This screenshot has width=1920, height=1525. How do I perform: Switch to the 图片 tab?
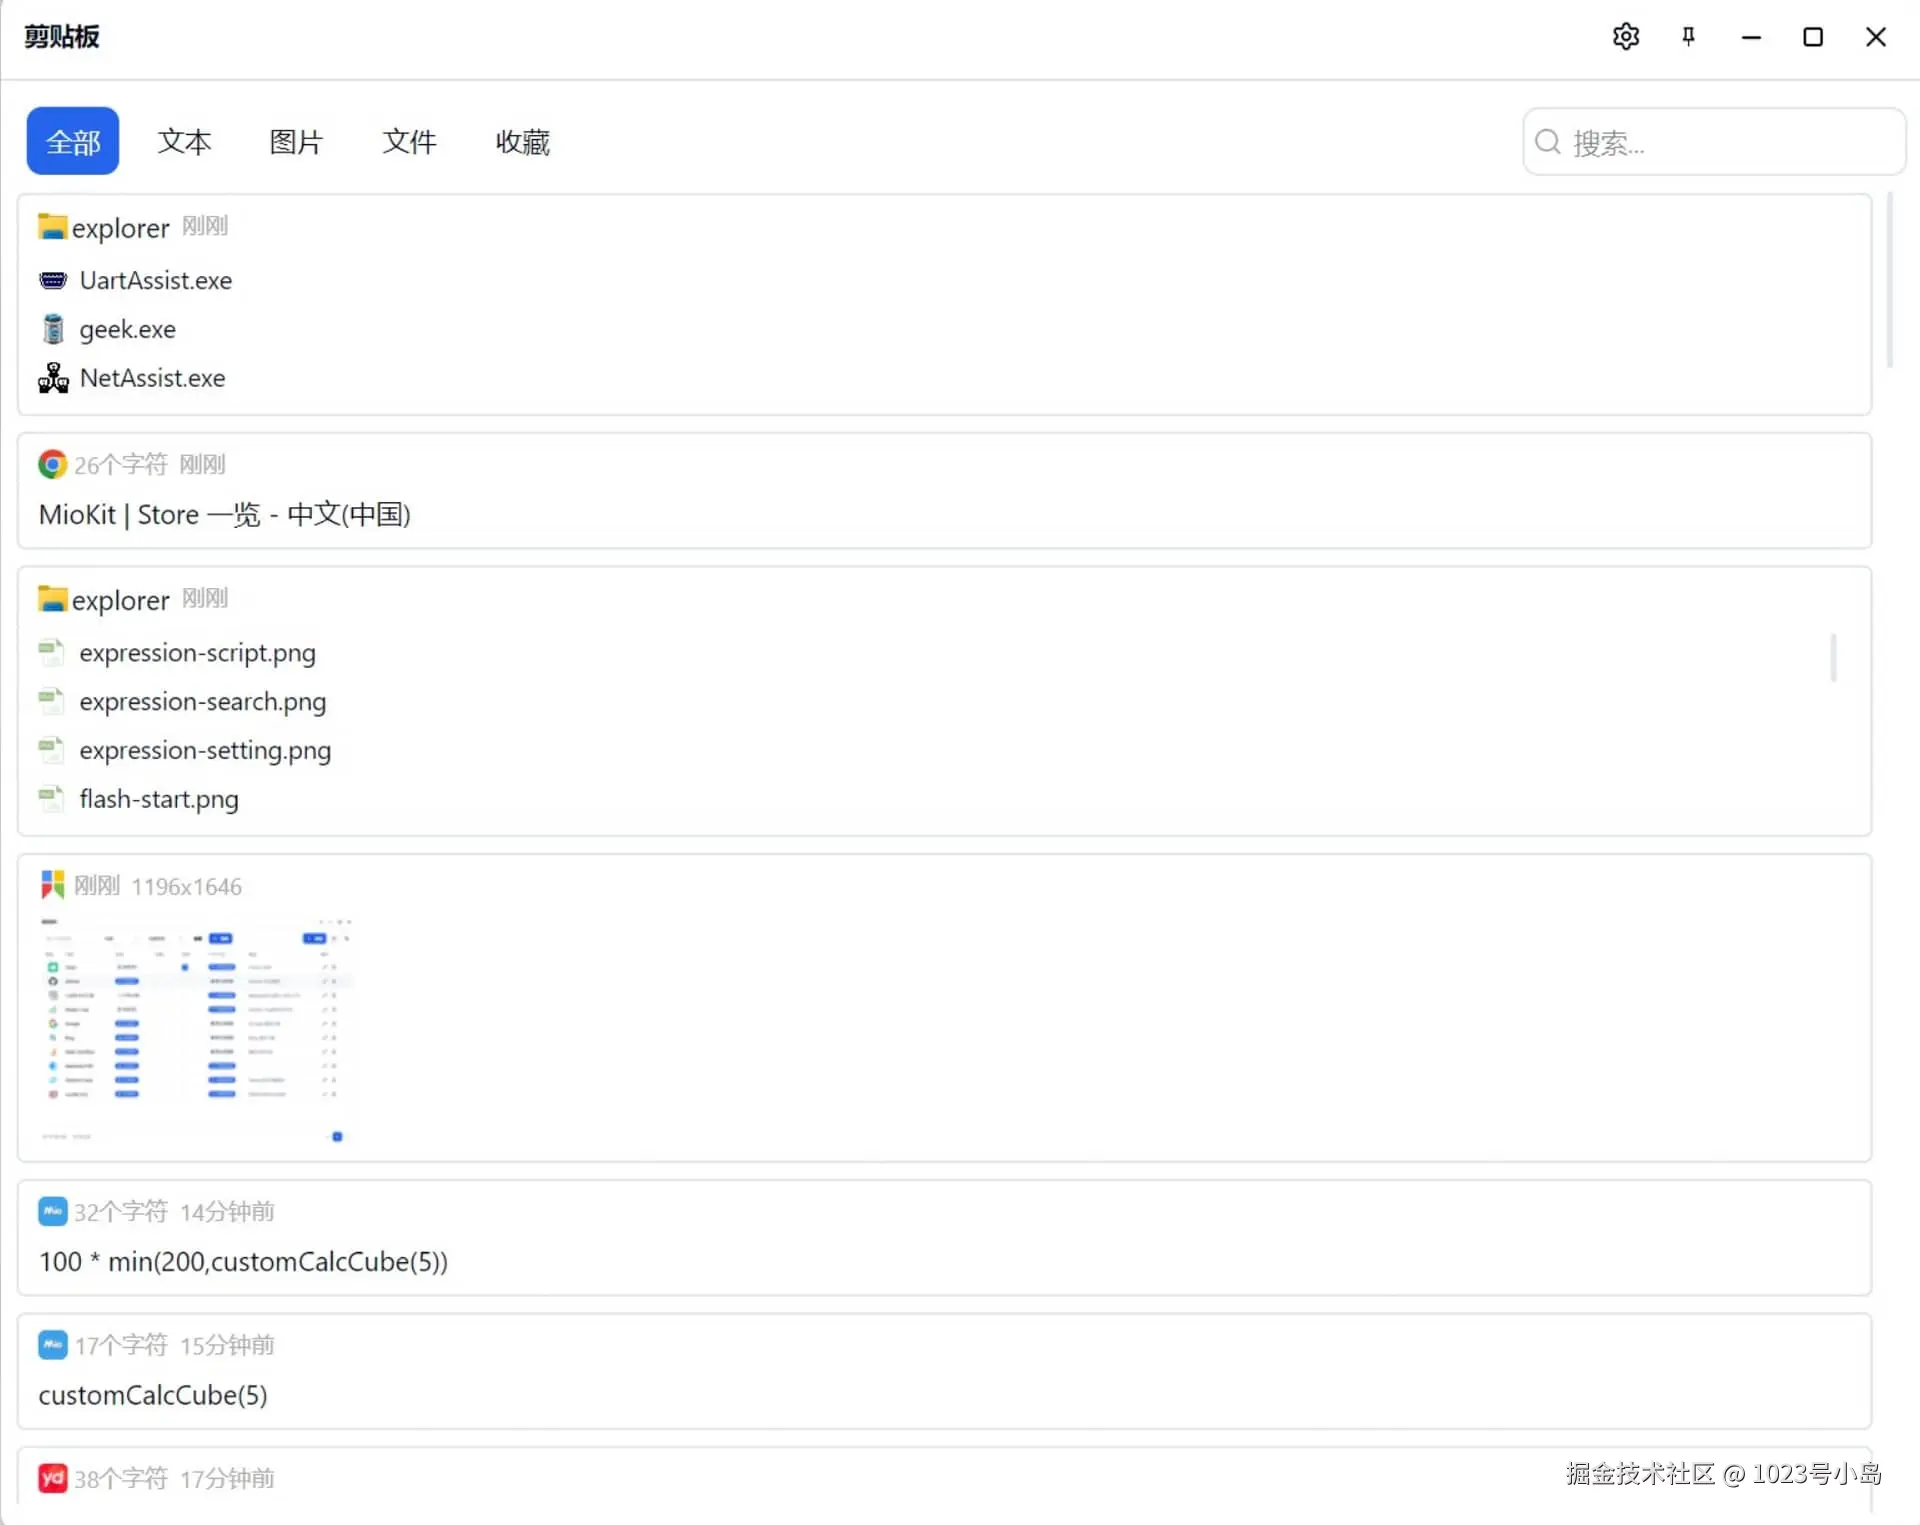point(296,142)
